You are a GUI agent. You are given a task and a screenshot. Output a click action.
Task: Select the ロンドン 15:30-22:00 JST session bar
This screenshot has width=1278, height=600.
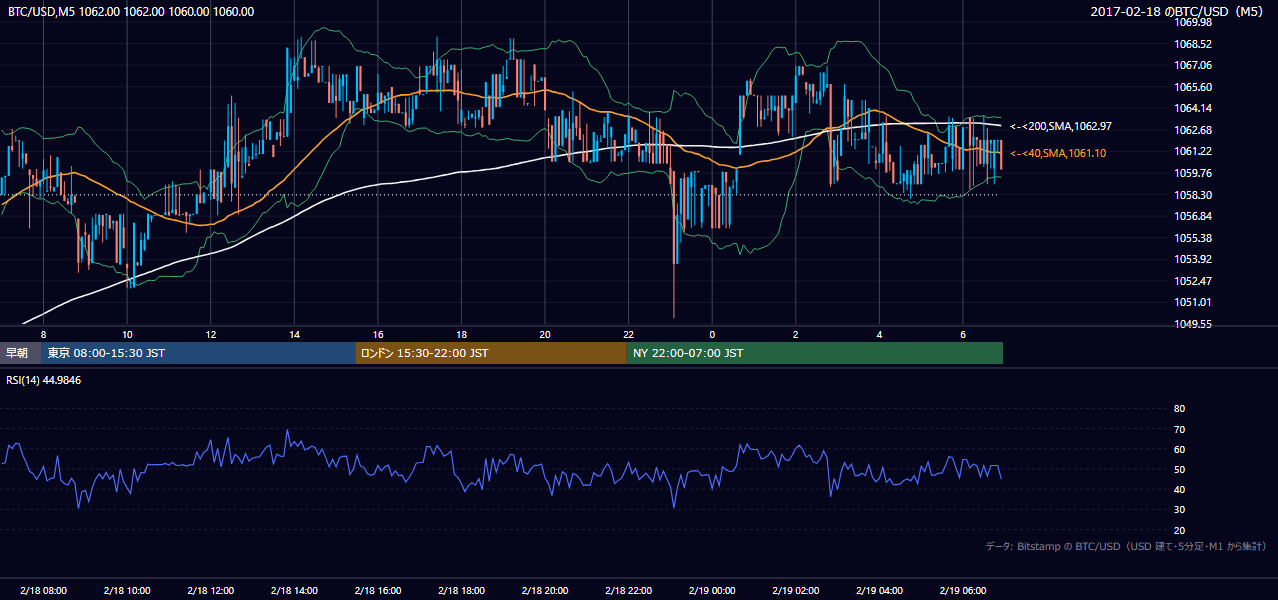(491, 353)
